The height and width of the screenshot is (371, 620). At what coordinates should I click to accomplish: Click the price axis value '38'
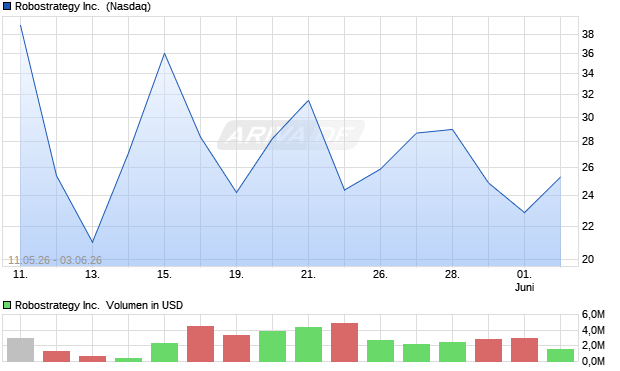(x=588, y=34)
